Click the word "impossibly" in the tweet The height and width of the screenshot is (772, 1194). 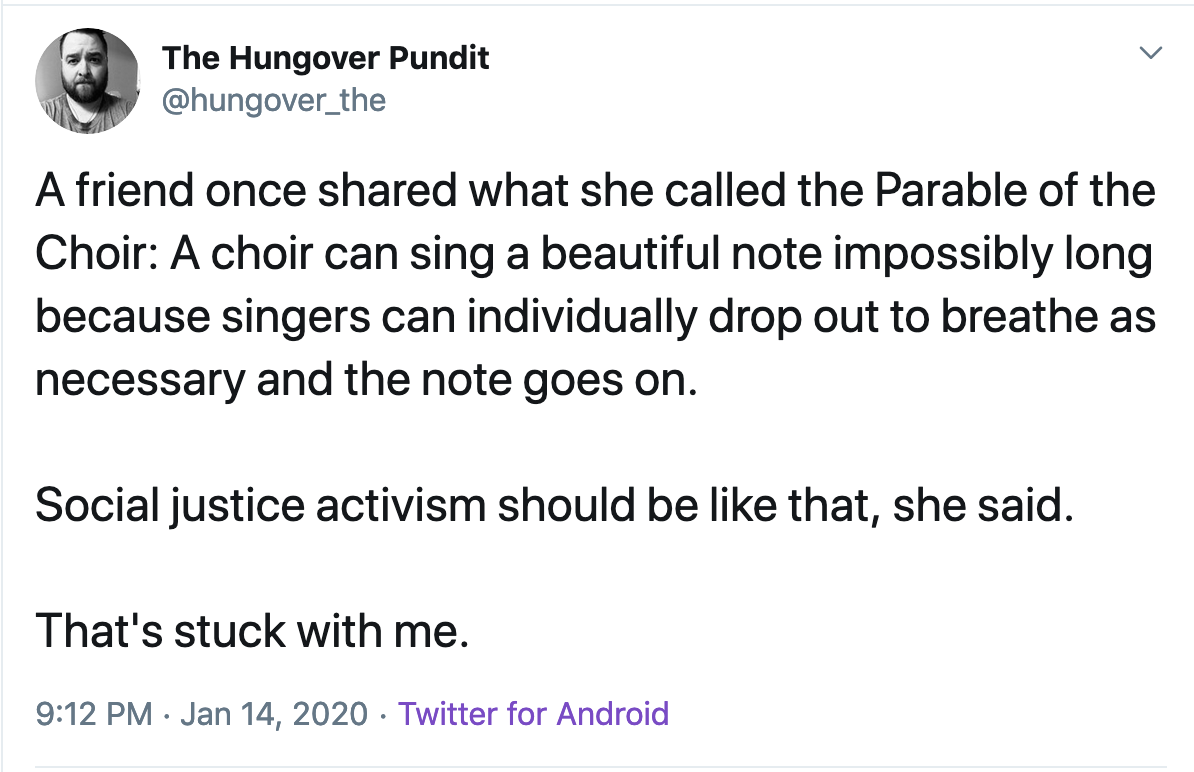pos(943,254)
